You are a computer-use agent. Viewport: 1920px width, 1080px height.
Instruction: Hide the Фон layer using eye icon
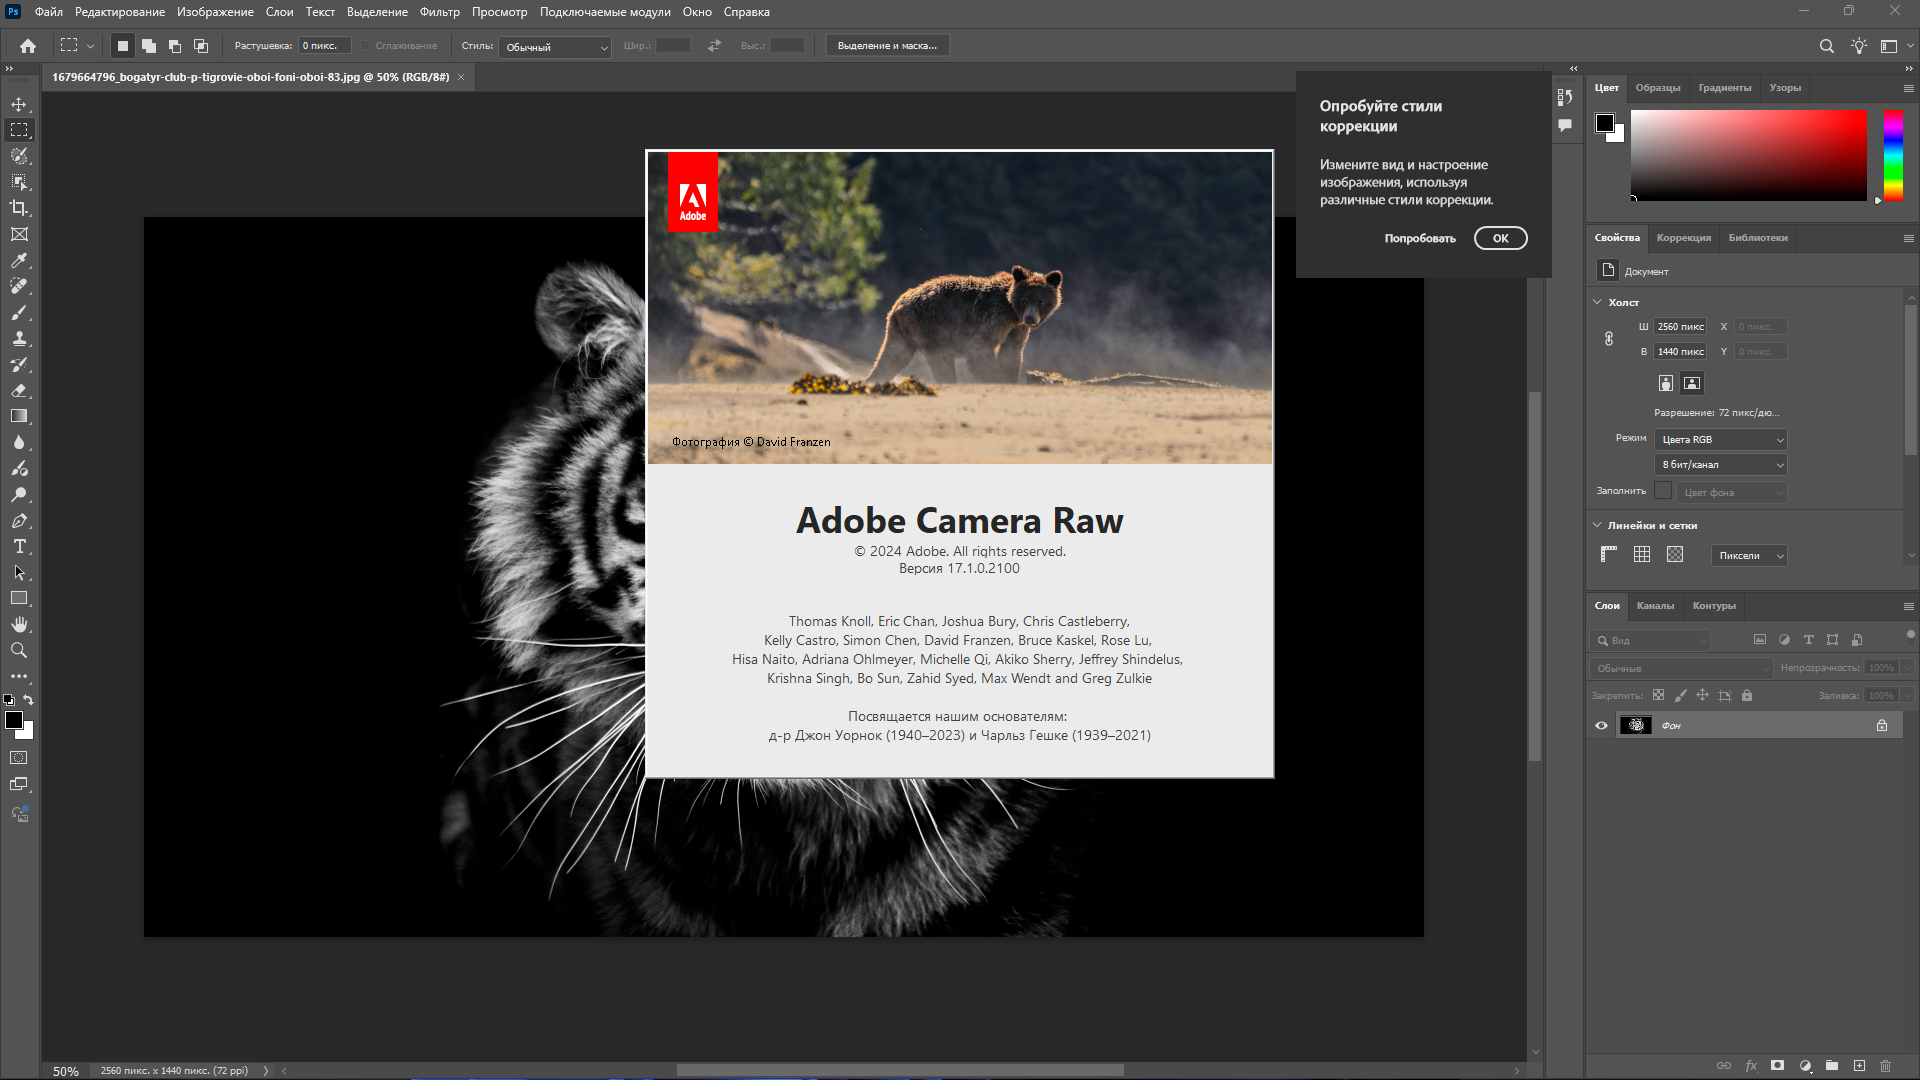pos(1601,726)
